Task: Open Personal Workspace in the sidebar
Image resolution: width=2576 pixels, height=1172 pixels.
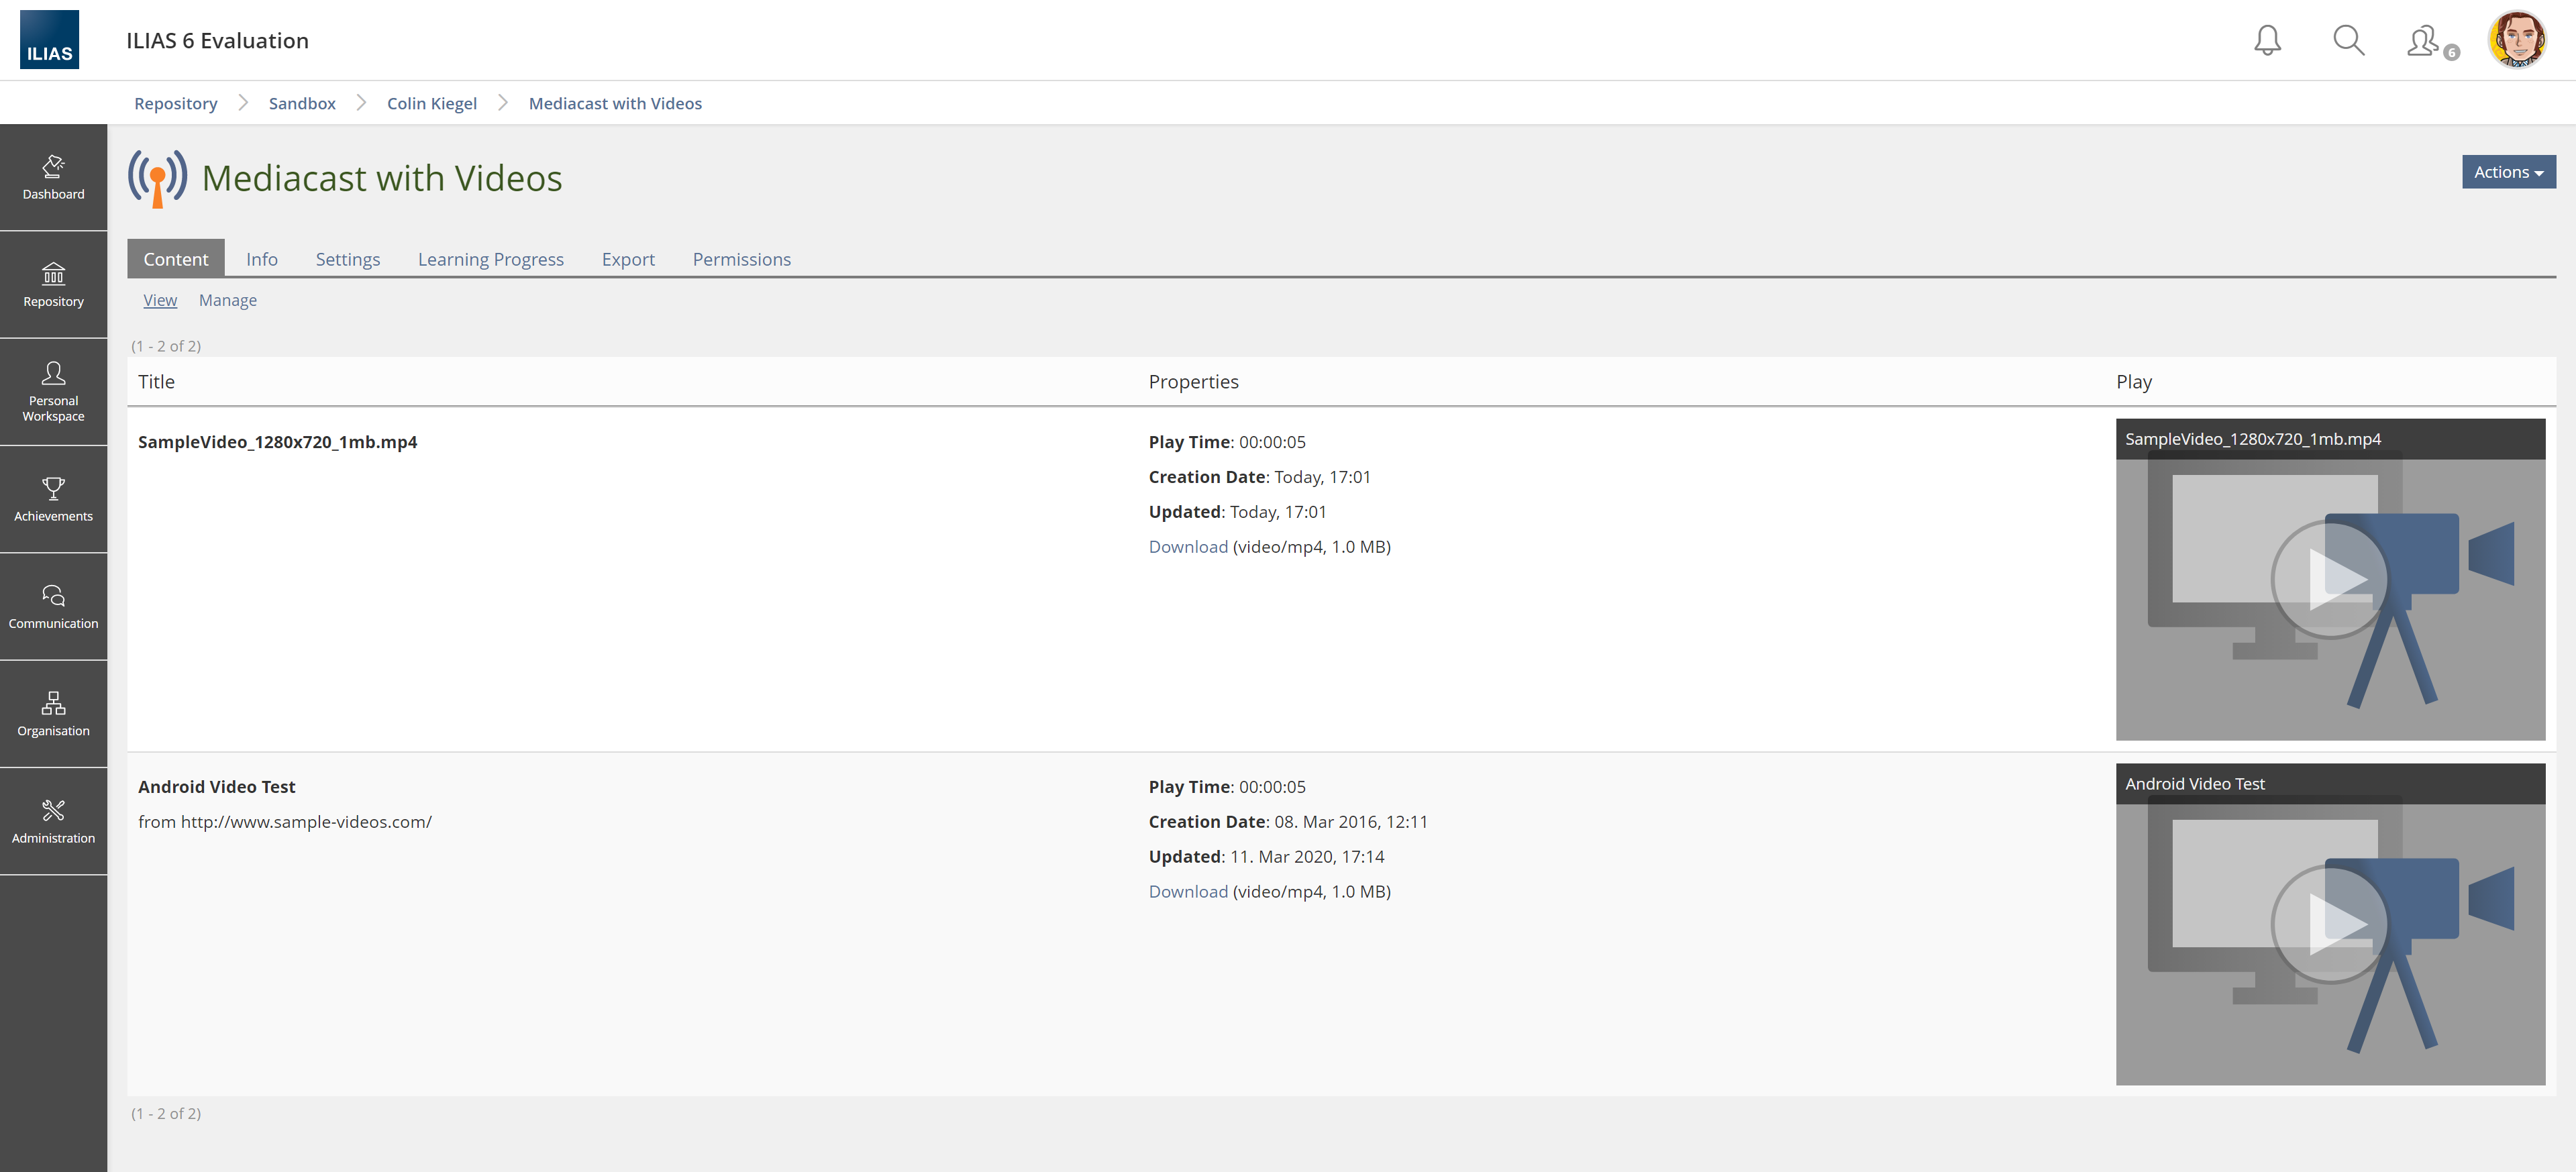Action: 53,391
